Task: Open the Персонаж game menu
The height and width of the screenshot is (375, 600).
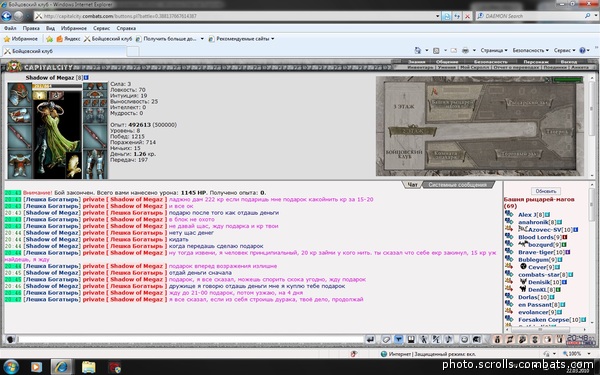Action: [x=536, y=62]
